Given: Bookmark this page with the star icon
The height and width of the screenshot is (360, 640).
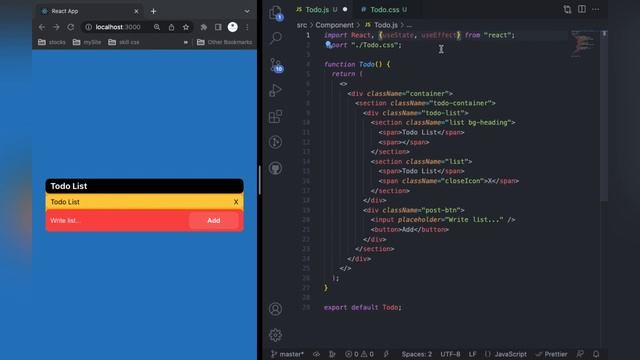Looking at the screenshot, I should coord(186,27).
